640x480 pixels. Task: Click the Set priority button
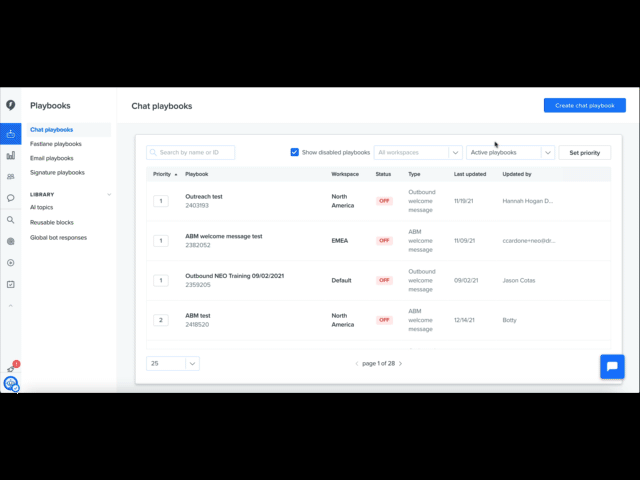pos(584,153)
